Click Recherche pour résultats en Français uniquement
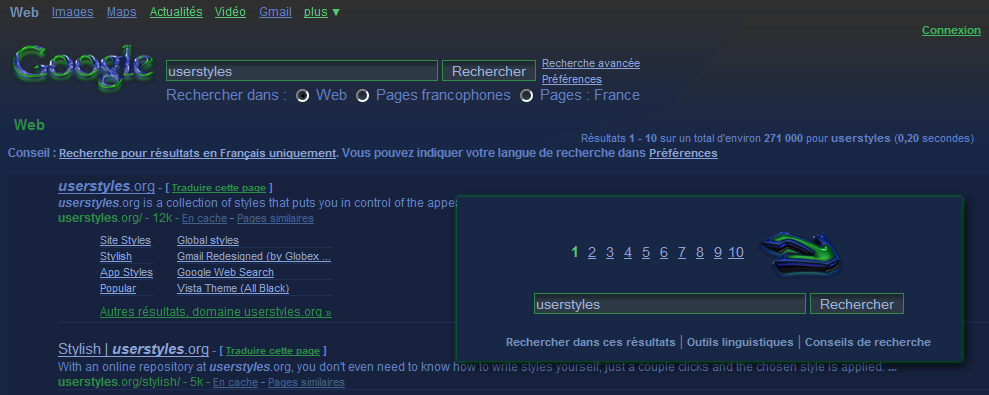 197,153
